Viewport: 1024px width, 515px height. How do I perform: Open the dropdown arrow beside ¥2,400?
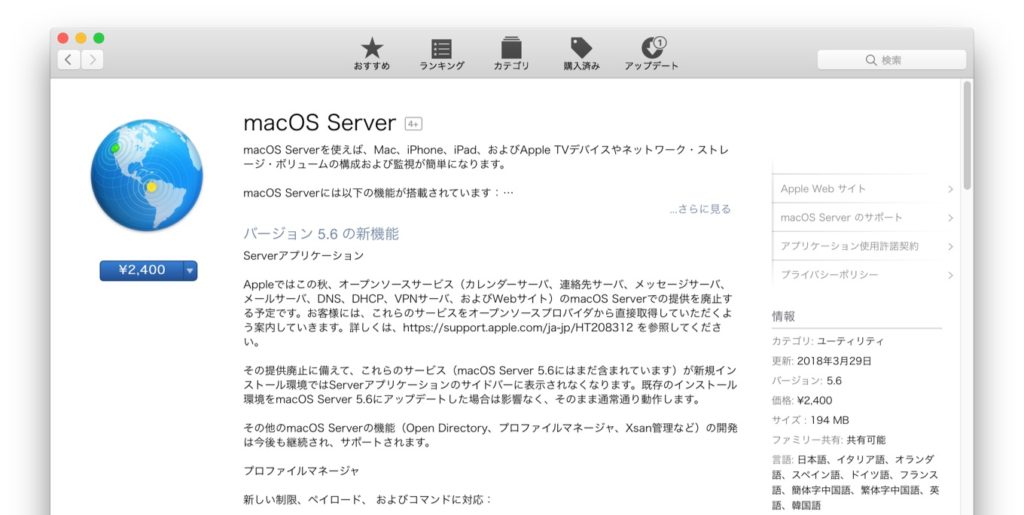tap(190, 270)
